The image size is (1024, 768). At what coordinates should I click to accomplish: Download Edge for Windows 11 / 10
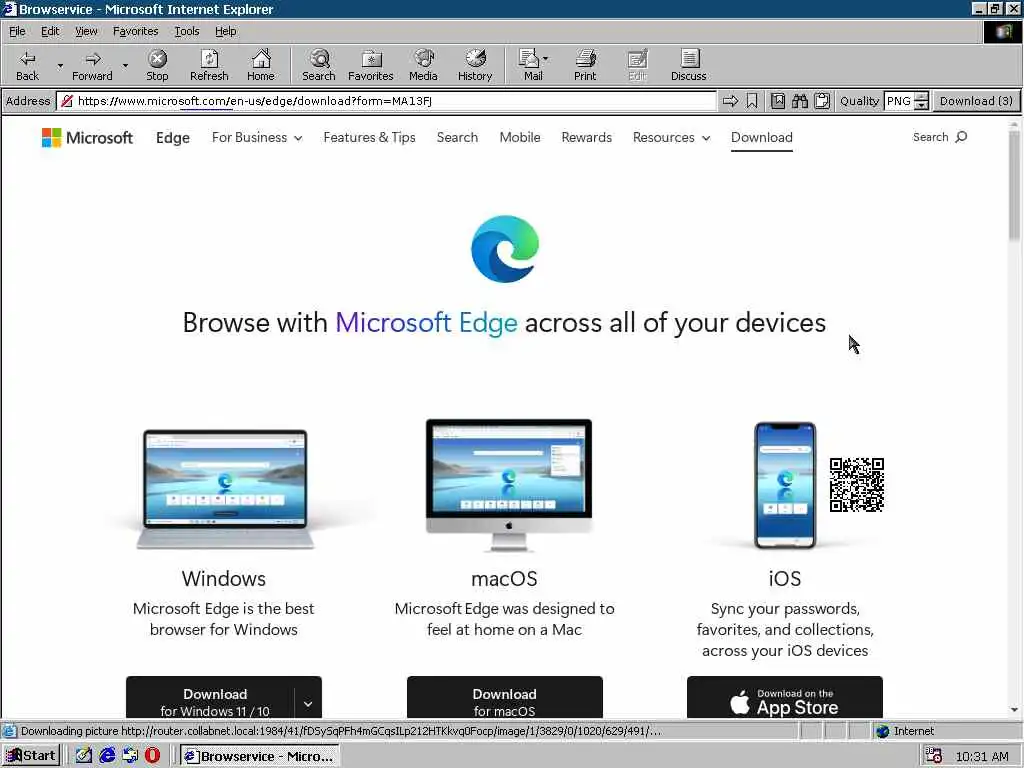click(210, 697)
